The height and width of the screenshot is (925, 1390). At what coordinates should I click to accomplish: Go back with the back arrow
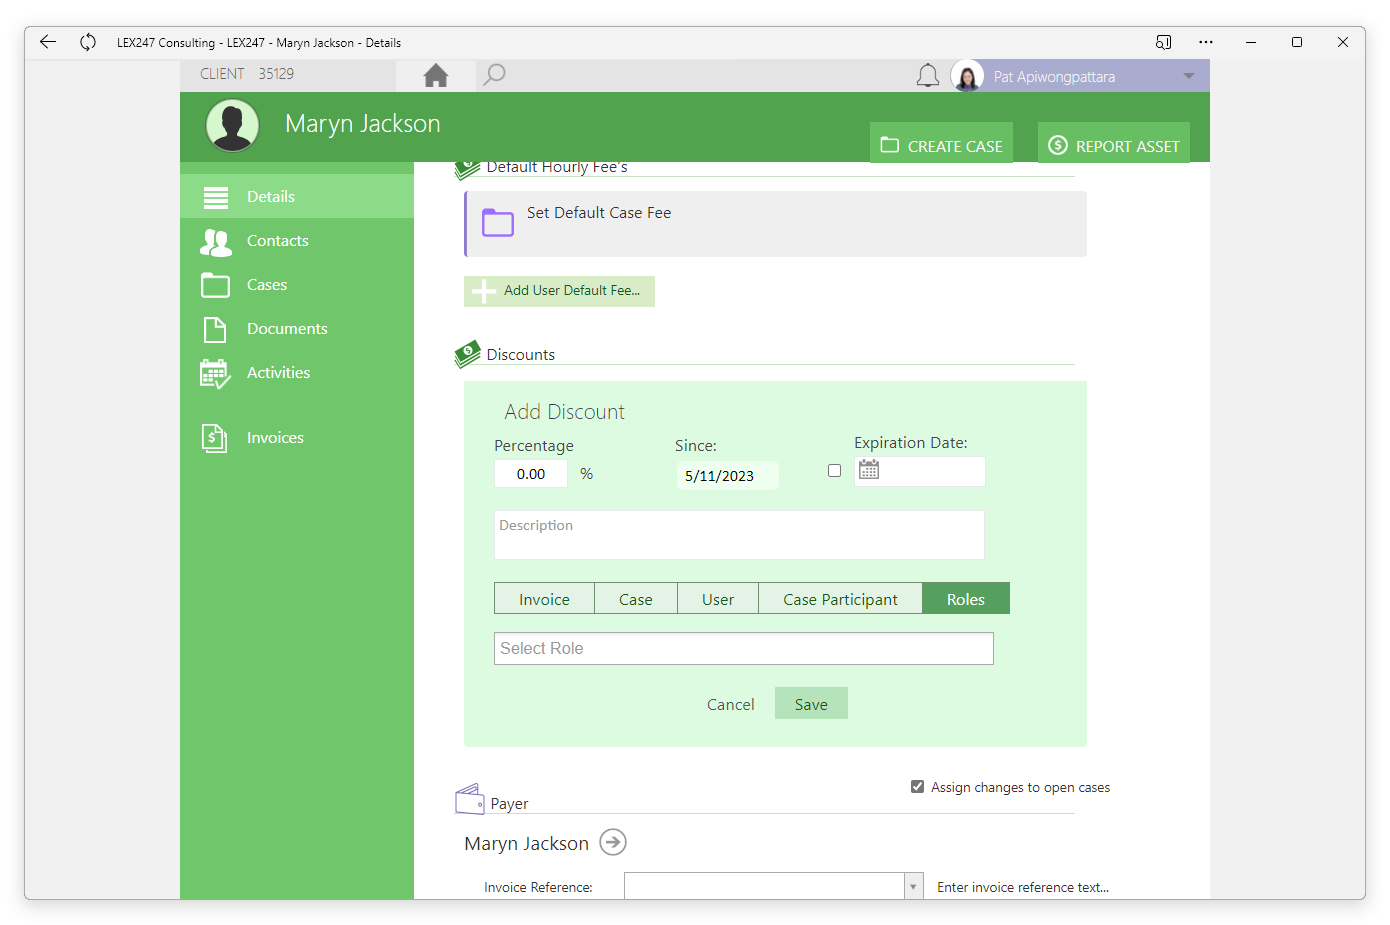pyautogui.click(x=47, y=42)
